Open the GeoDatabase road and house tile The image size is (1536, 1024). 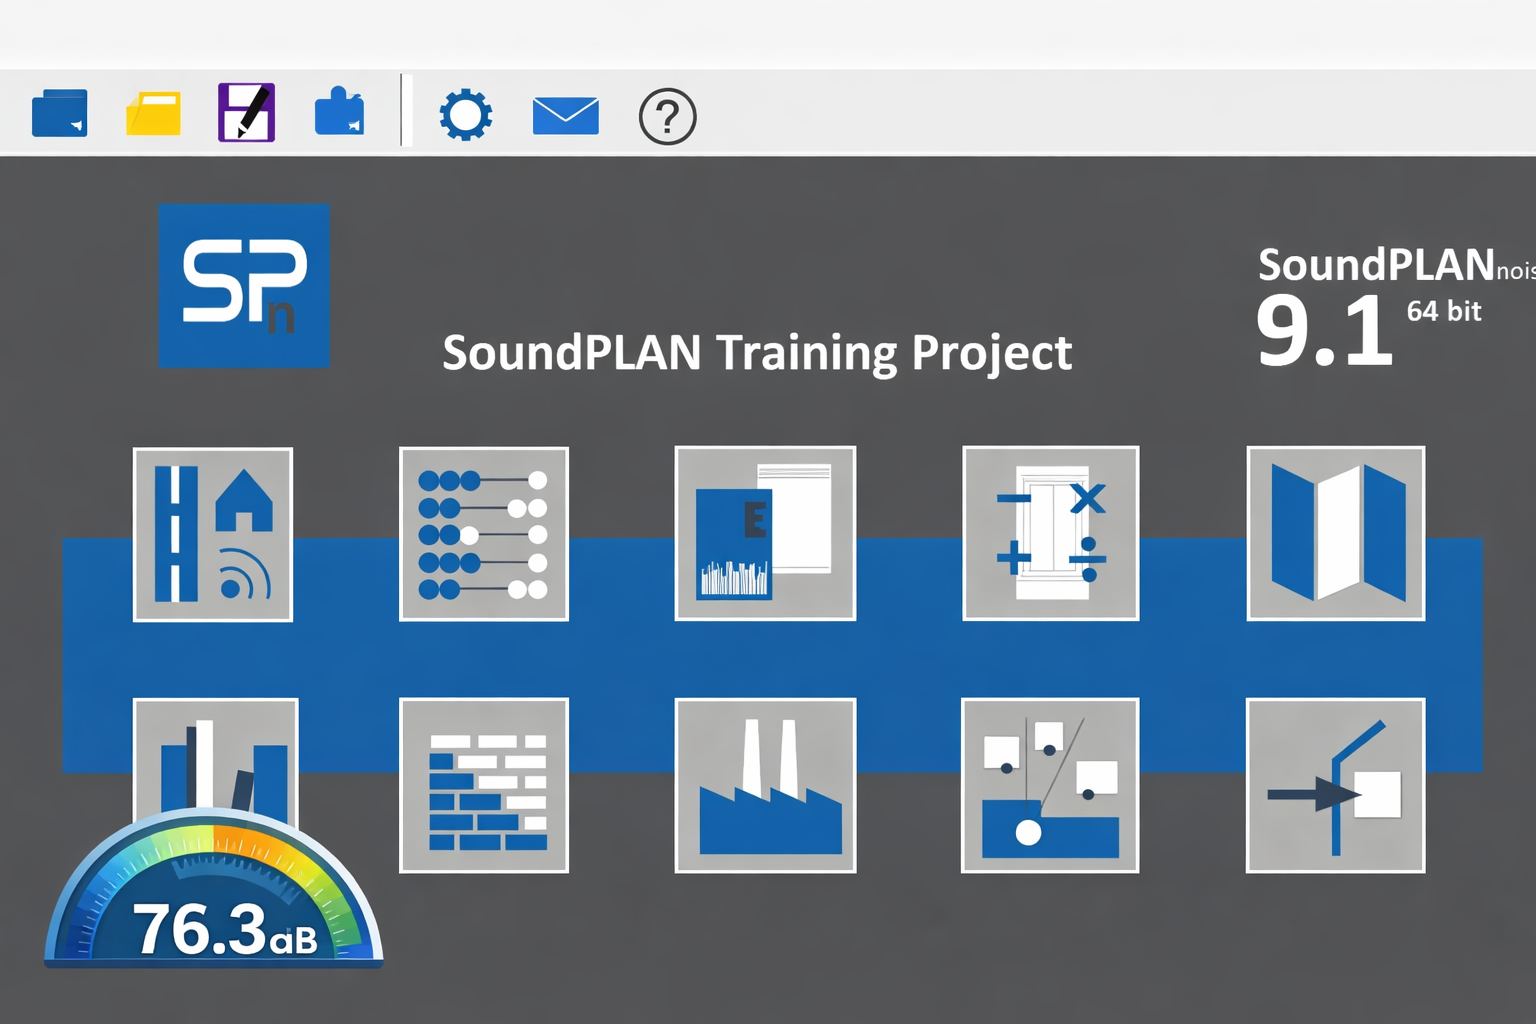coord(213,534)
